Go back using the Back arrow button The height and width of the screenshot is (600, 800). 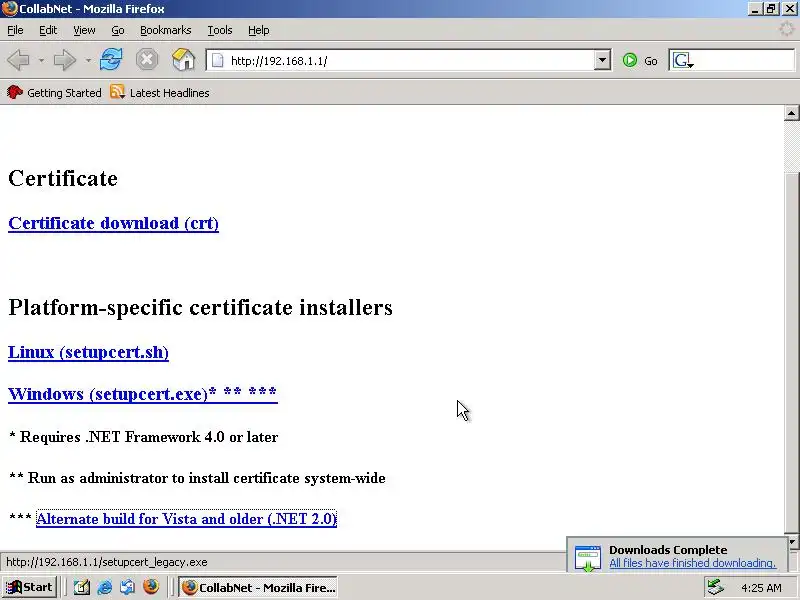click(19, 60)
